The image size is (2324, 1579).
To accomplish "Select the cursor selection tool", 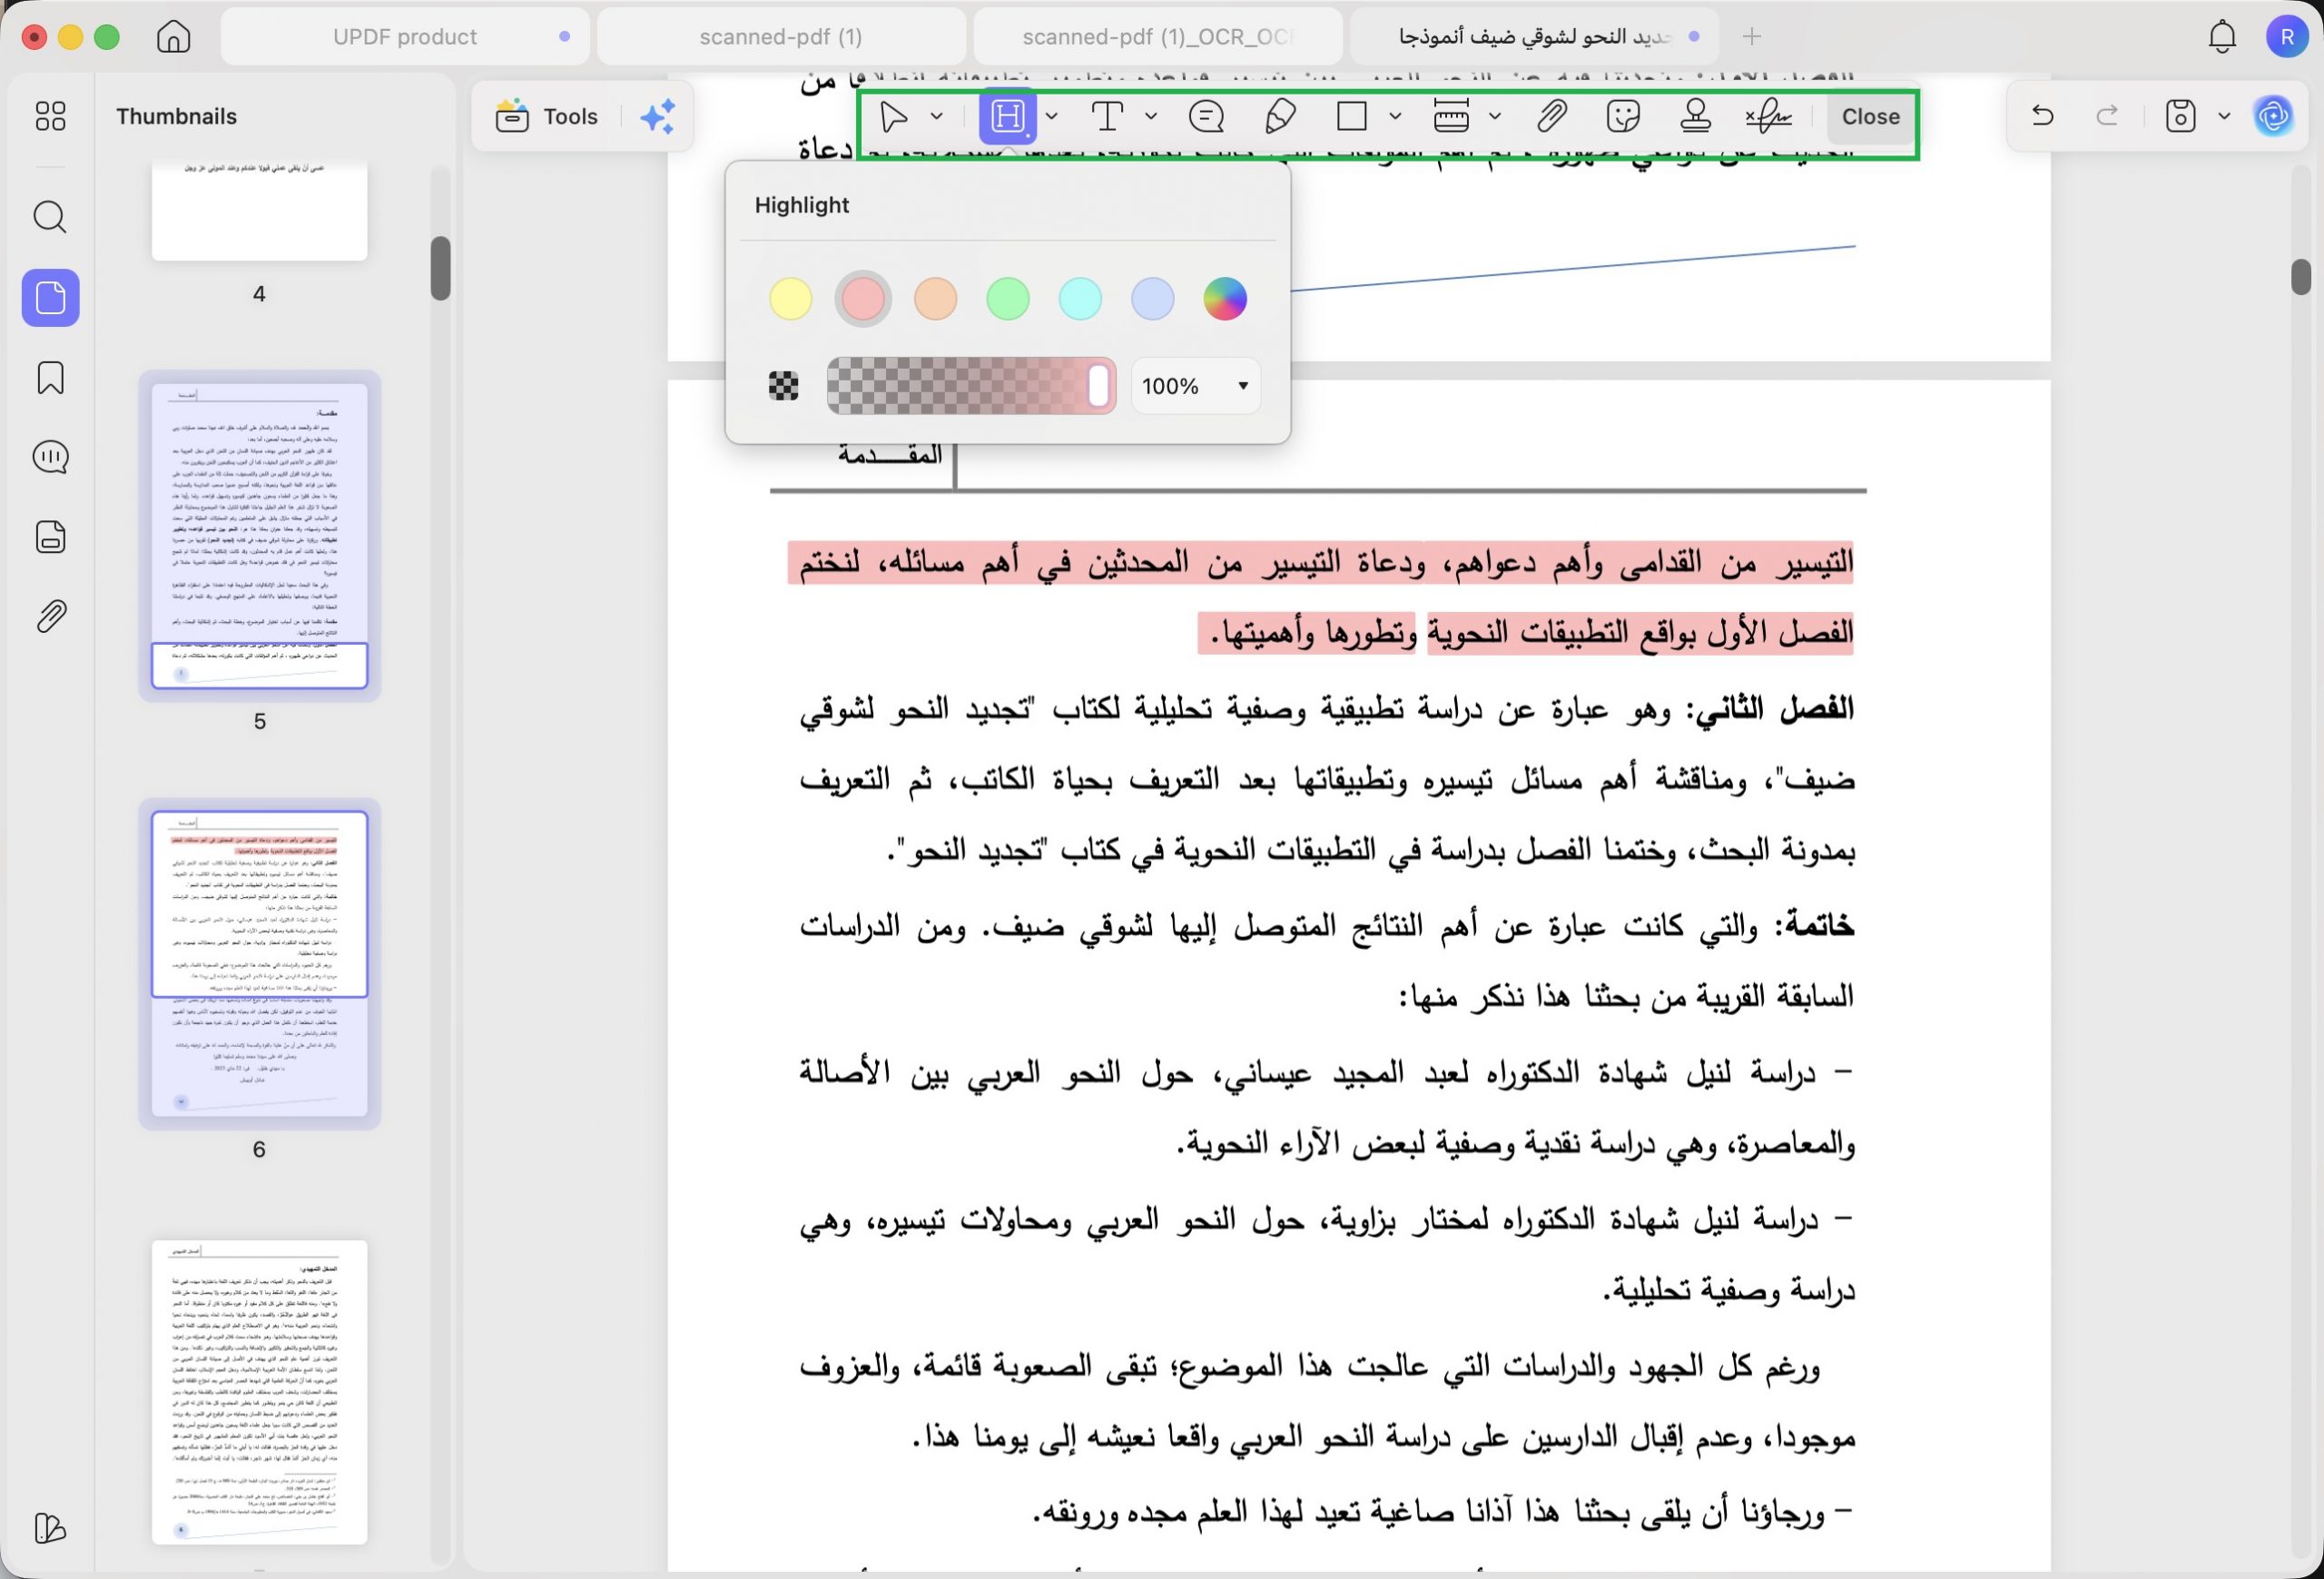I will click(x=892, y=117).
